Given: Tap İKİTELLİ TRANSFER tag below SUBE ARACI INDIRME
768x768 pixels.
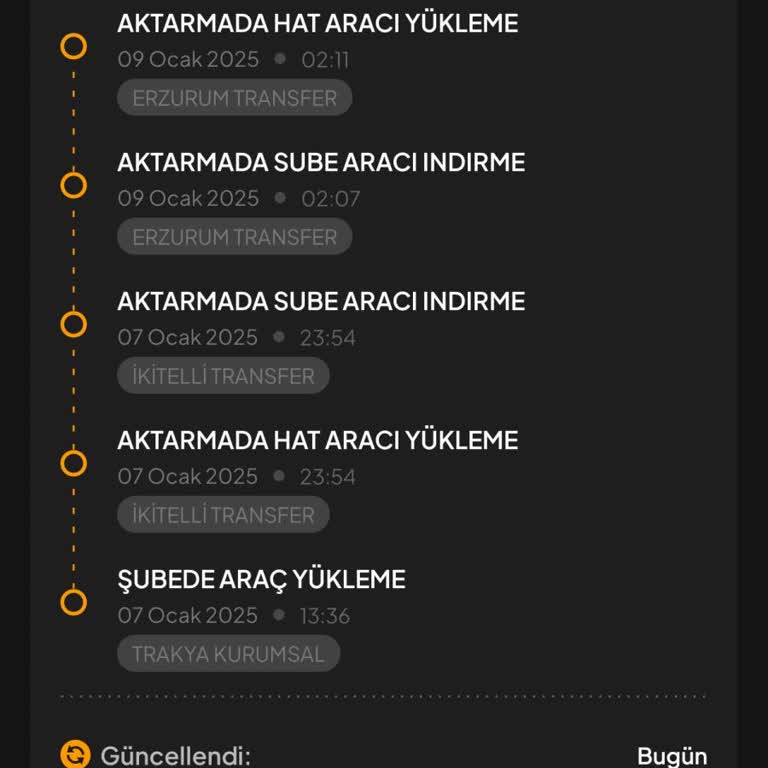Looking at the screenshot, I should click(223, 376).
